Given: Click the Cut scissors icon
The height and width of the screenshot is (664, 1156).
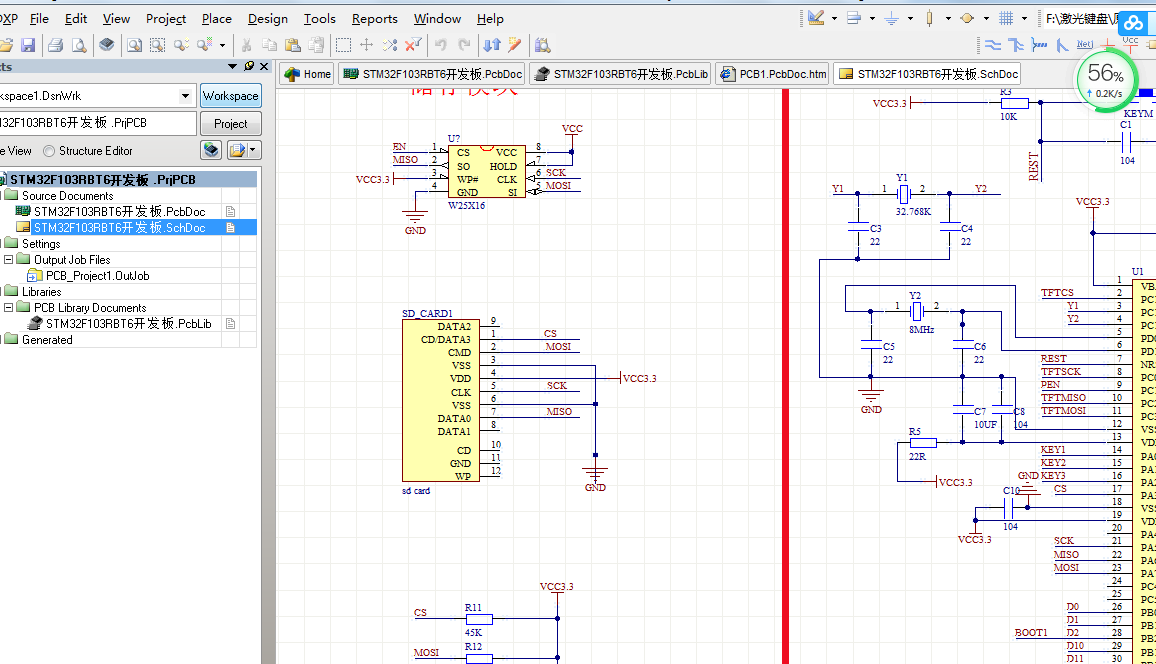Looking at the screenshot, I should pyautogui.click(x=246, y=46).
